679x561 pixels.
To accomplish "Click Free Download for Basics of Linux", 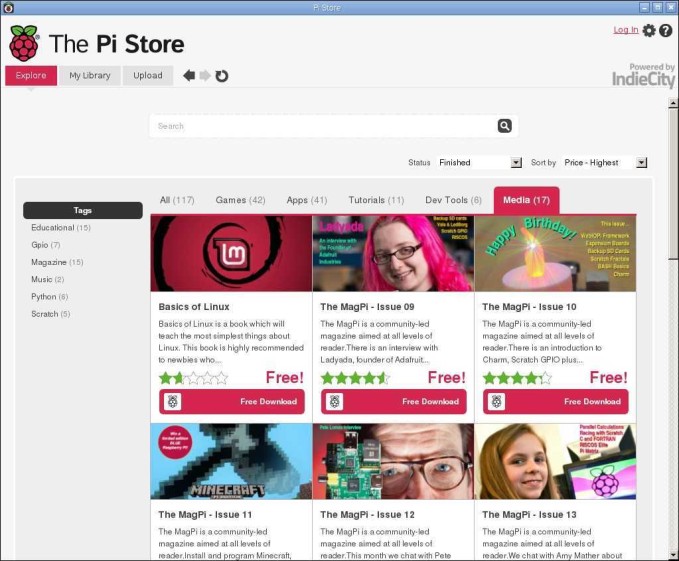I will (232, 401).
